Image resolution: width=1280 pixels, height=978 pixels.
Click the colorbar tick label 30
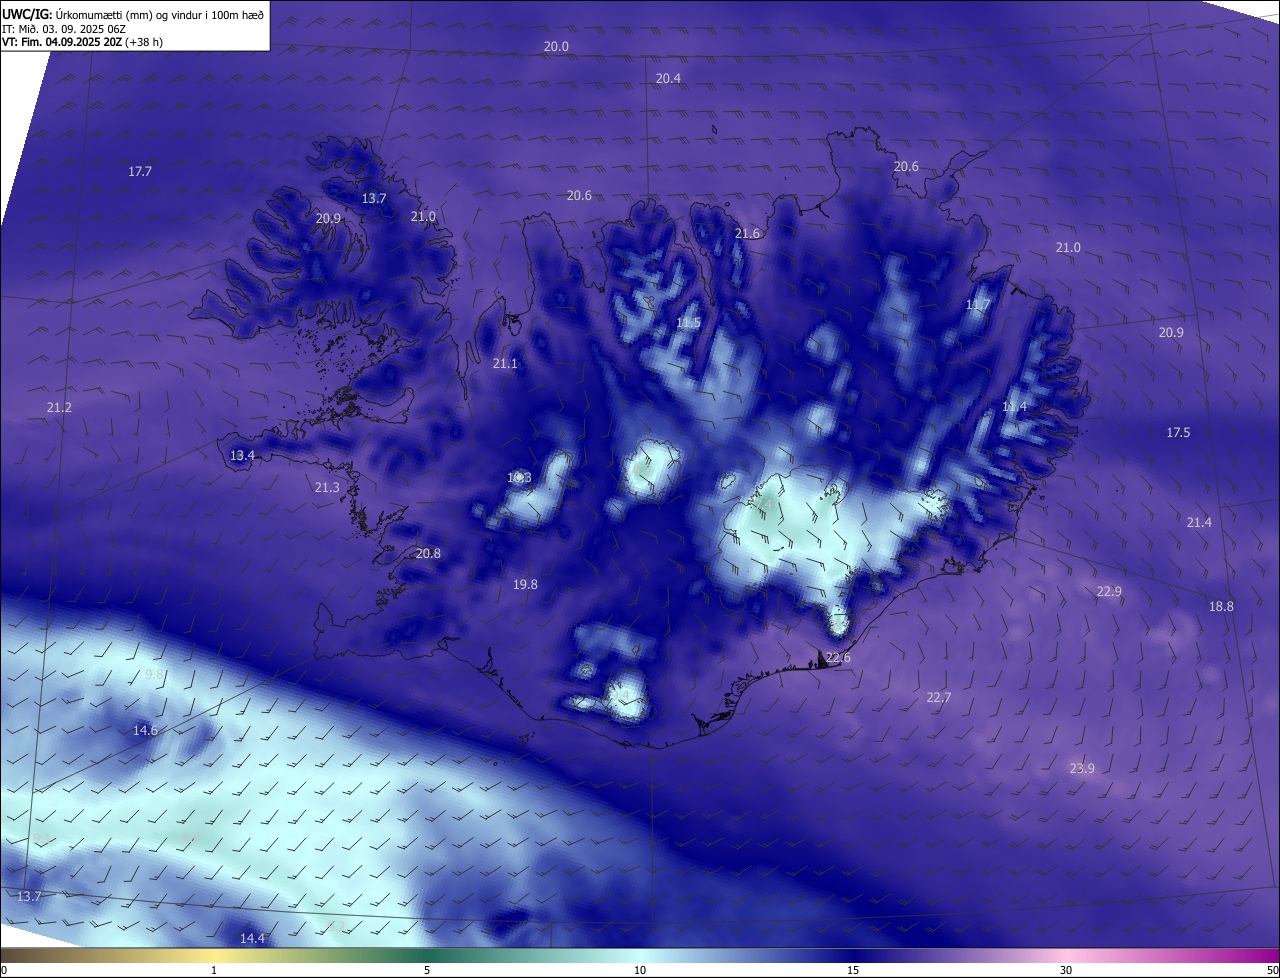click(x=1066, y=971)
